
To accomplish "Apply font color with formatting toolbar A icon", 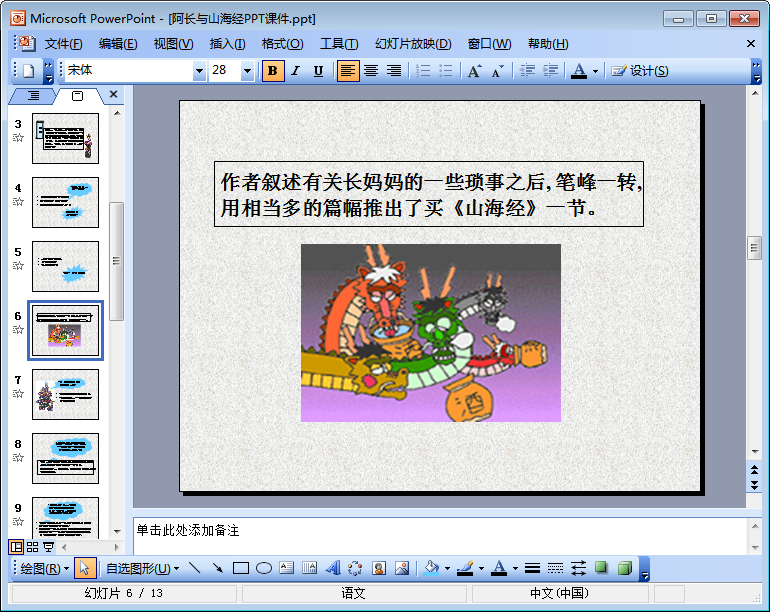I will (x=579, y=71).
